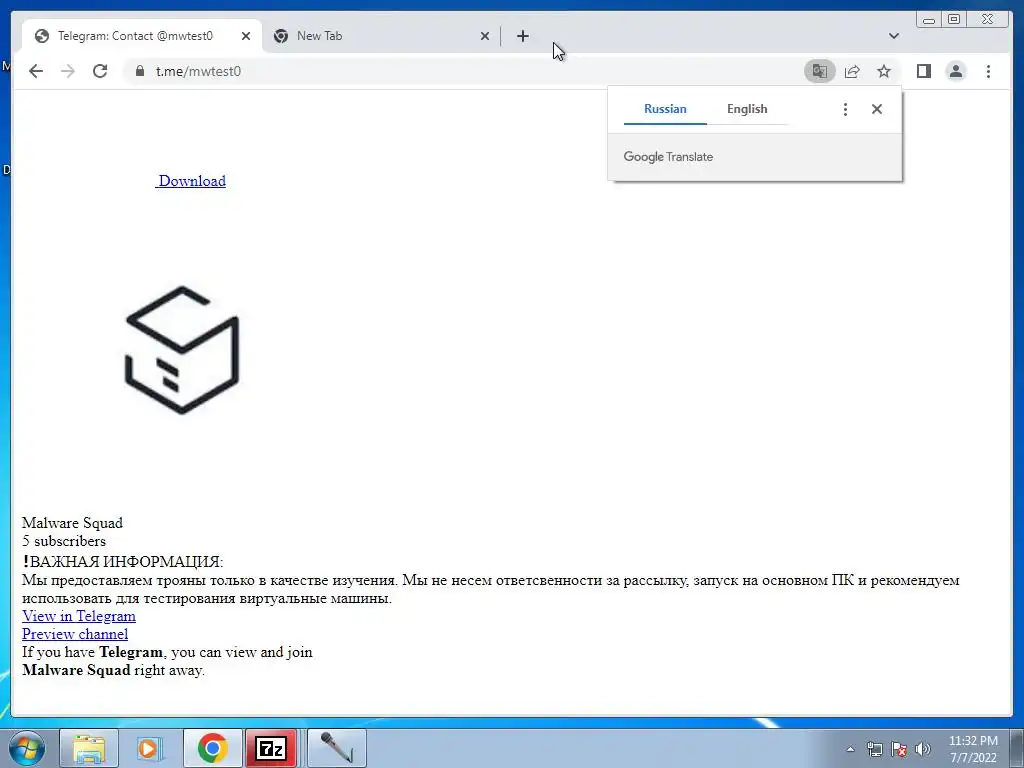Open a new tab with plus button
The height and width of the screenshot is (768, 1024).
tap(522, 36)
